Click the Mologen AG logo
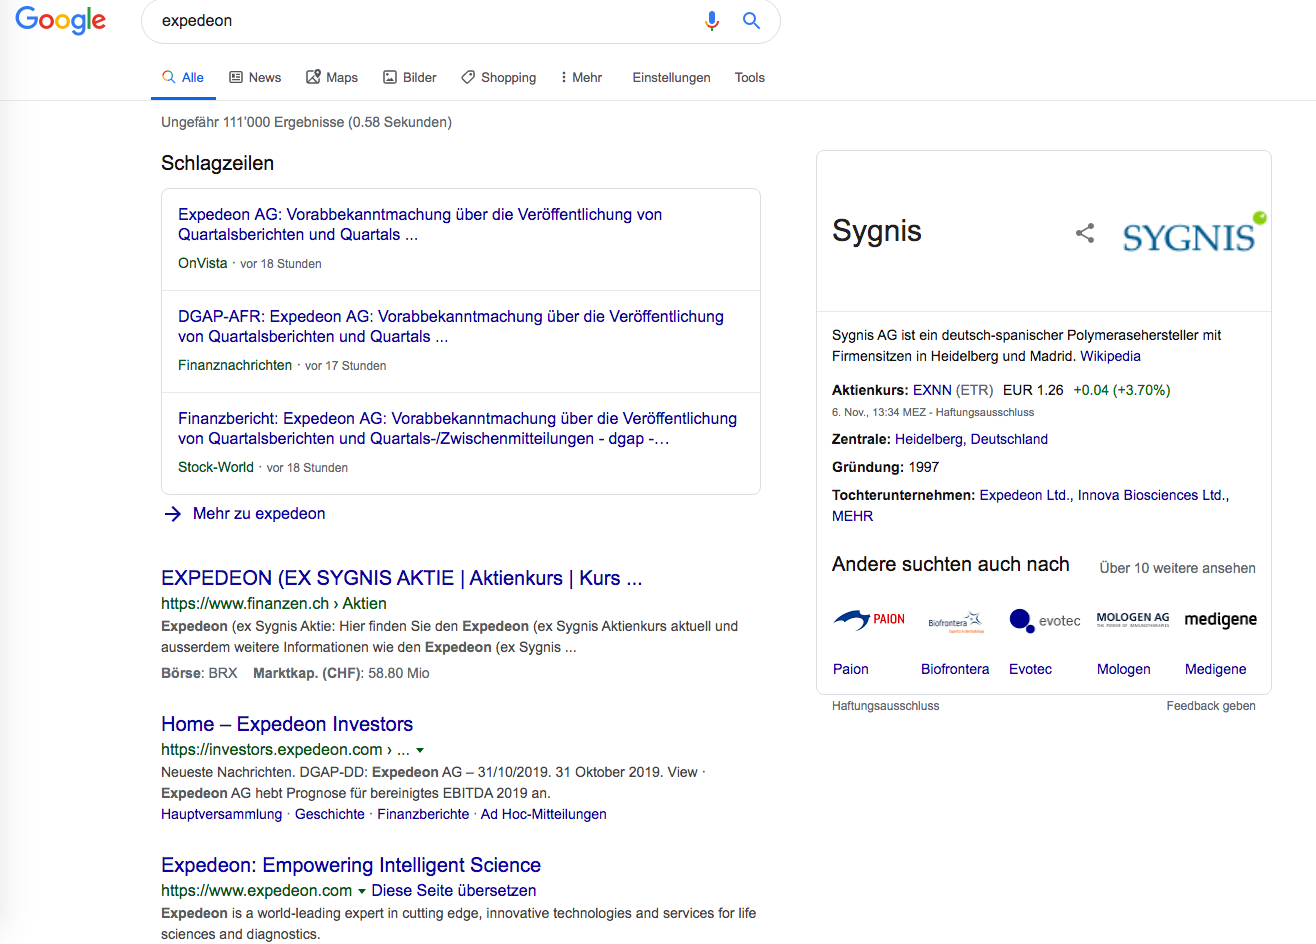Image resolution: width=1316 pixels, height=944 pixels. [1132, 620]
